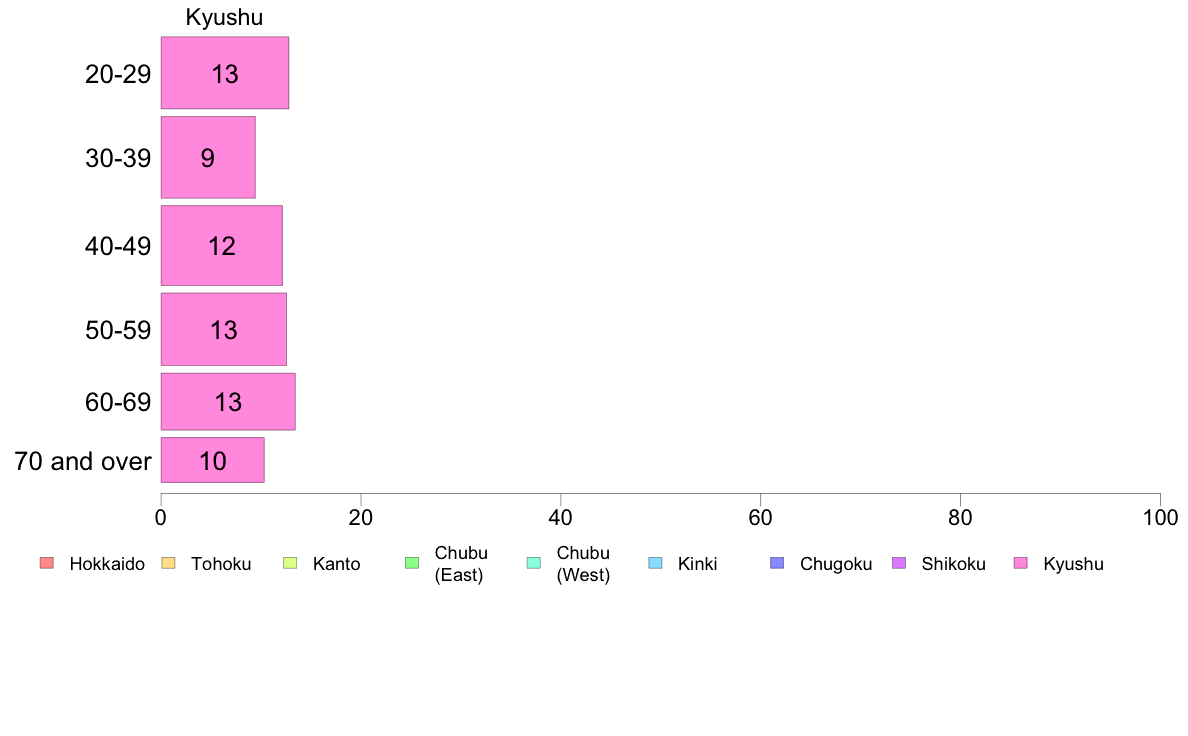
Task: Click the Hokkaido legend text label
Action: pos(107,564)
